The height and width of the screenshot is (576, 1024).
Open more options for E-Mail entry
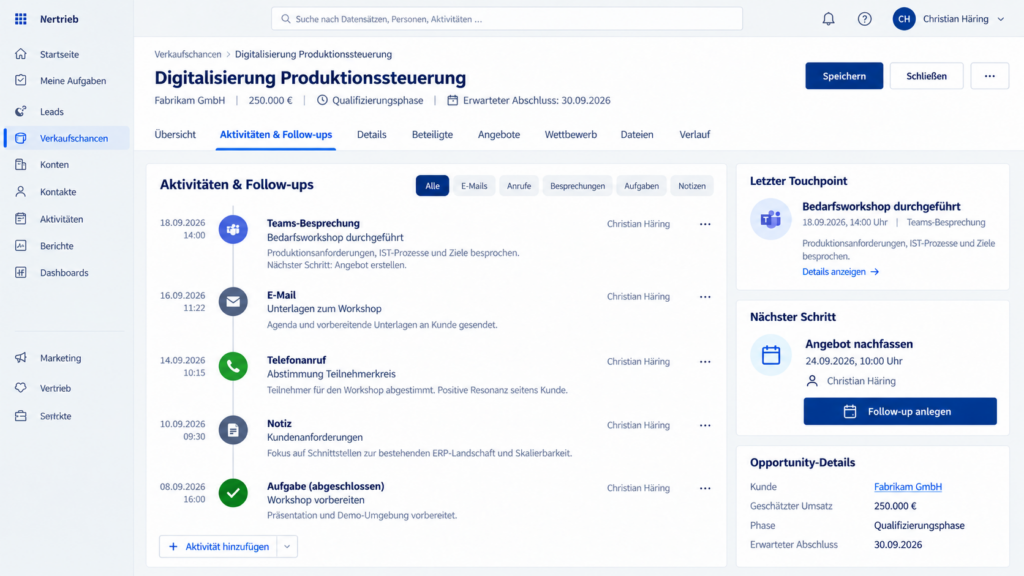(705, 296)
